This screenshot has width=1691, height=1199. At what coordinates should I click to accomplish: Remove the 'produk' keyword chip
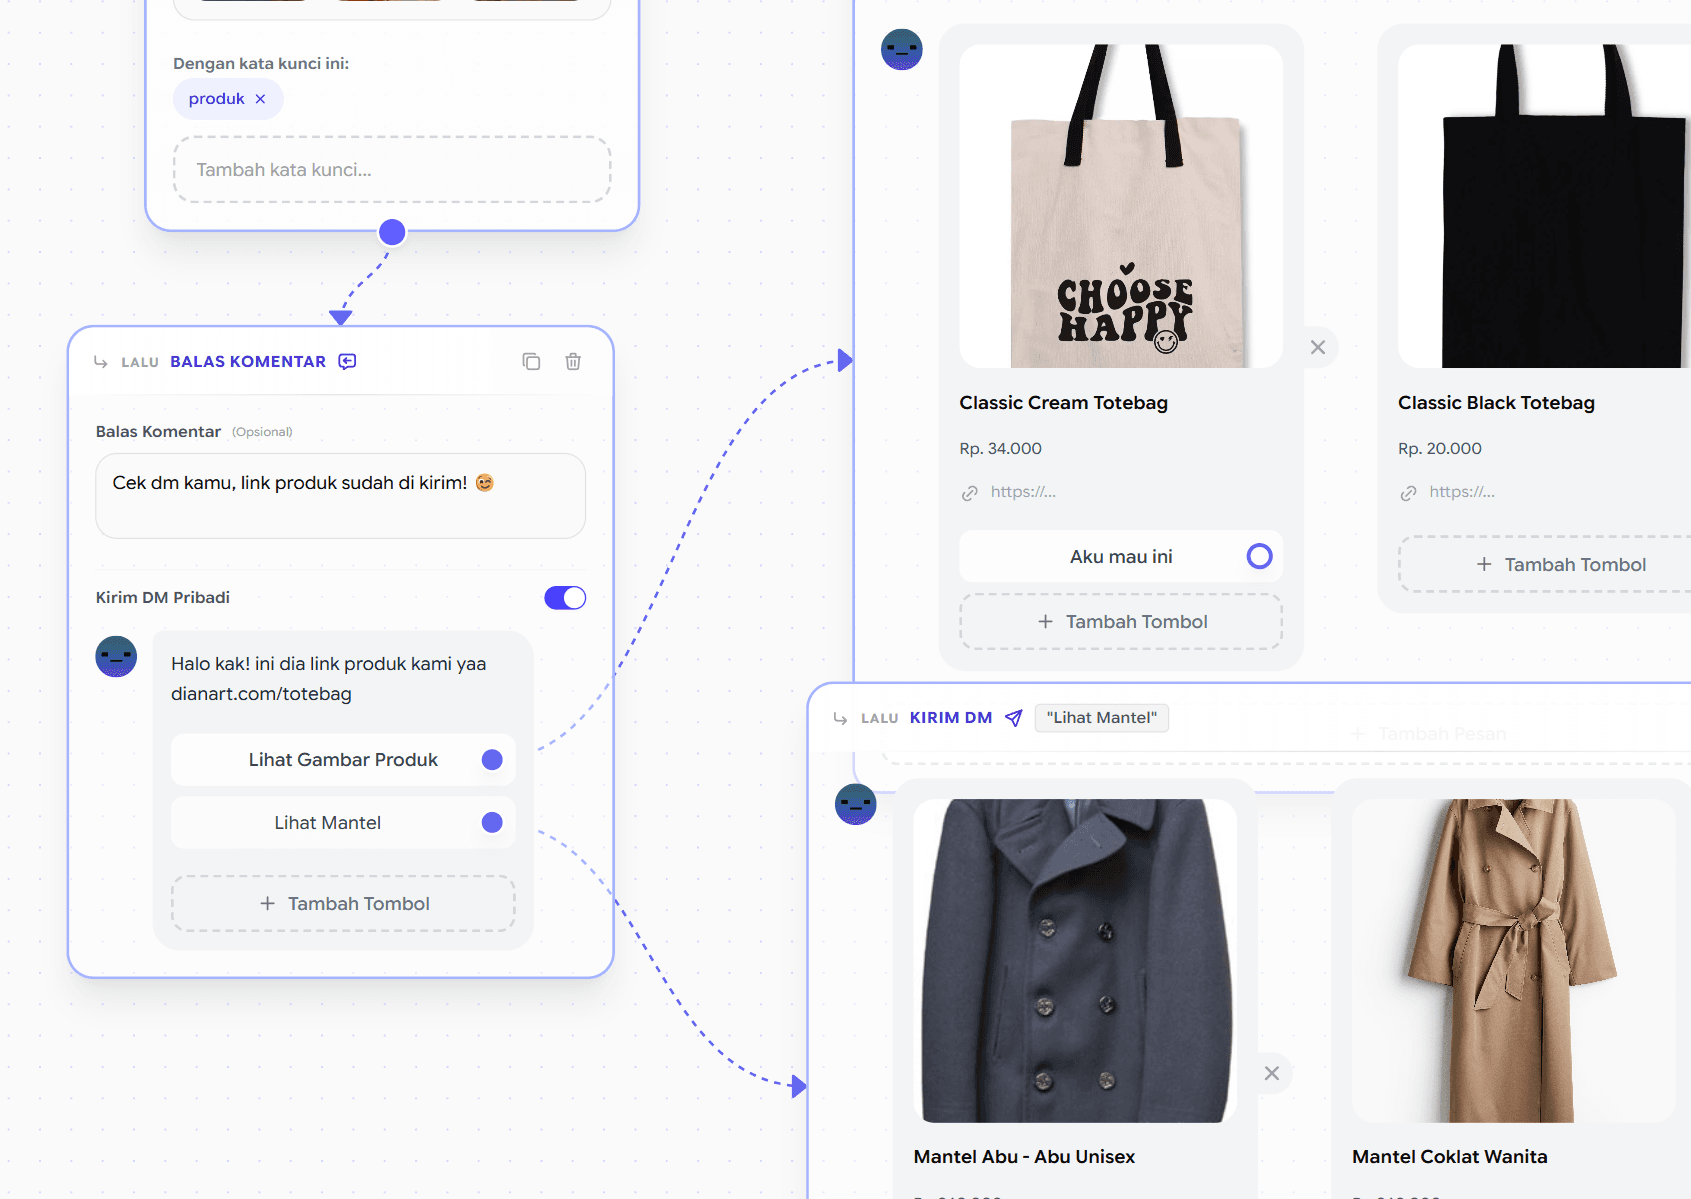(x=260, y=99)
